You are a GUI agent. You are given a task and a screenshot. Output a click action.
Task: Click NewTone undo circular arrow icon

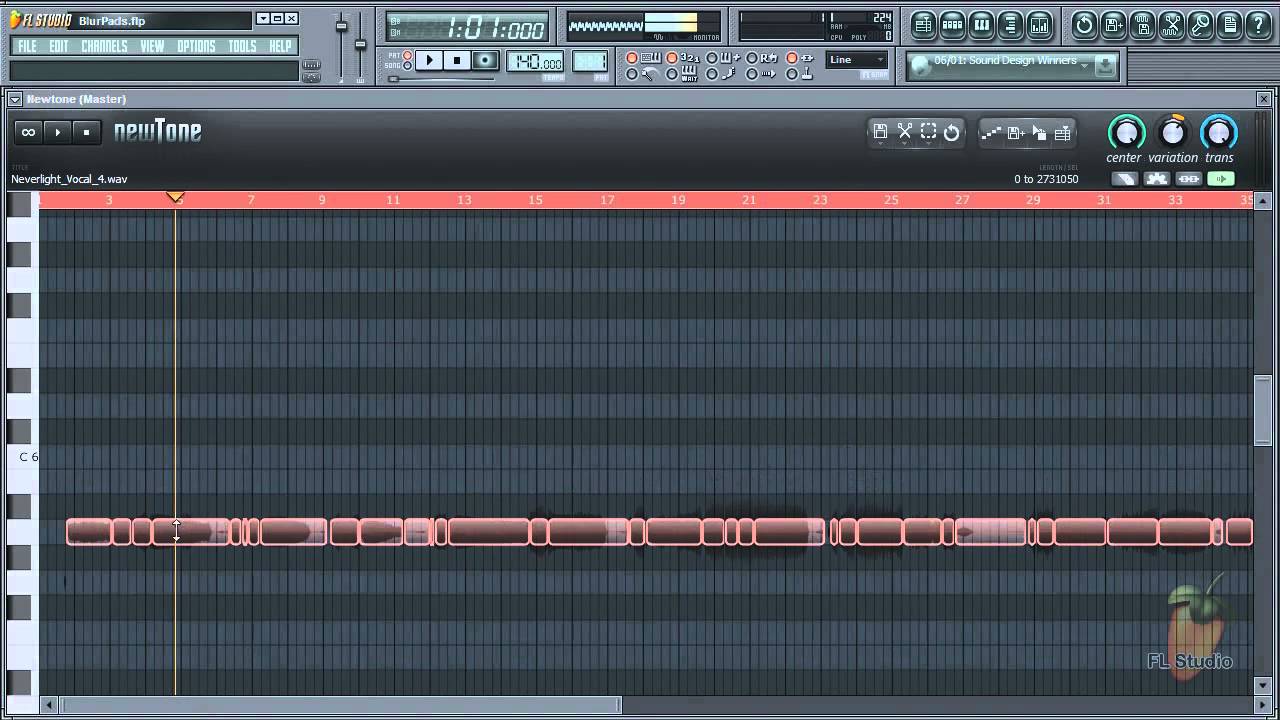point(952,132)
